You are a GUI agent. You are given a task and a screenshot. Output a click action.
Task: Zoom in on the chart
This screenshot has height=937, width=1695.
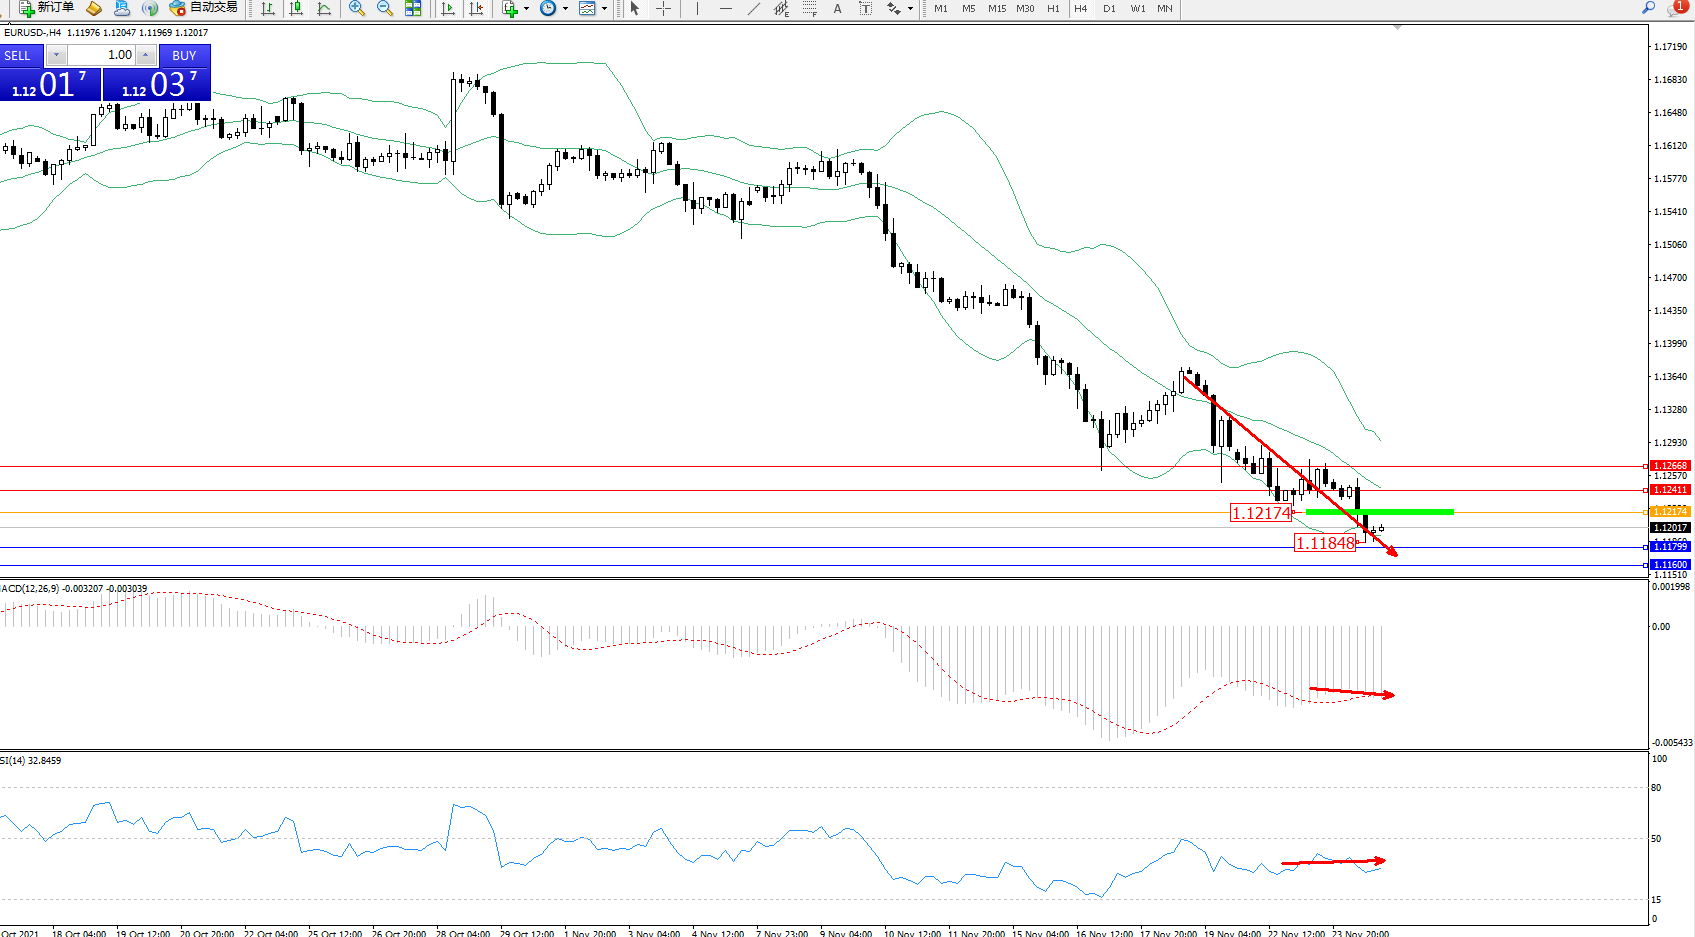point(357,9)
